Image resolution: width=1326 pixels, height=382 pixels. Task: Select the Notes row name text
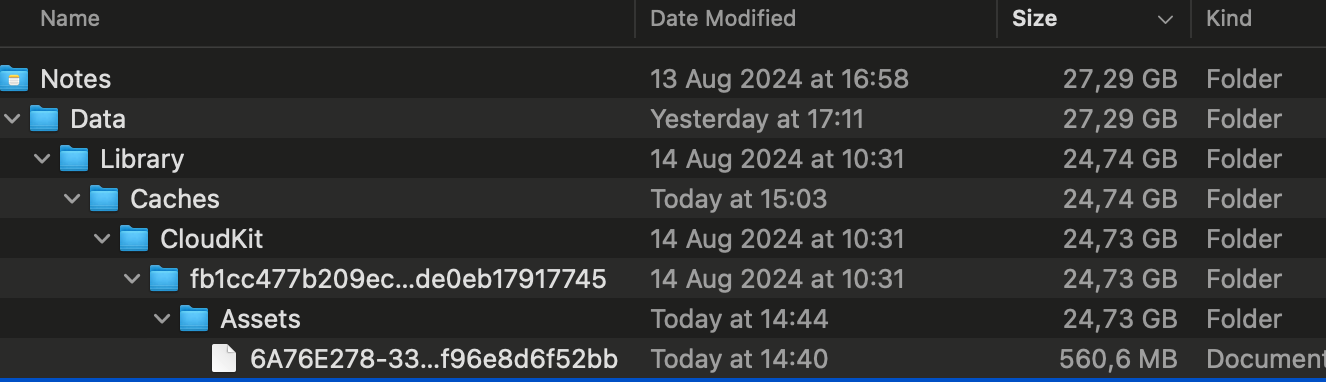coord(76,79)
